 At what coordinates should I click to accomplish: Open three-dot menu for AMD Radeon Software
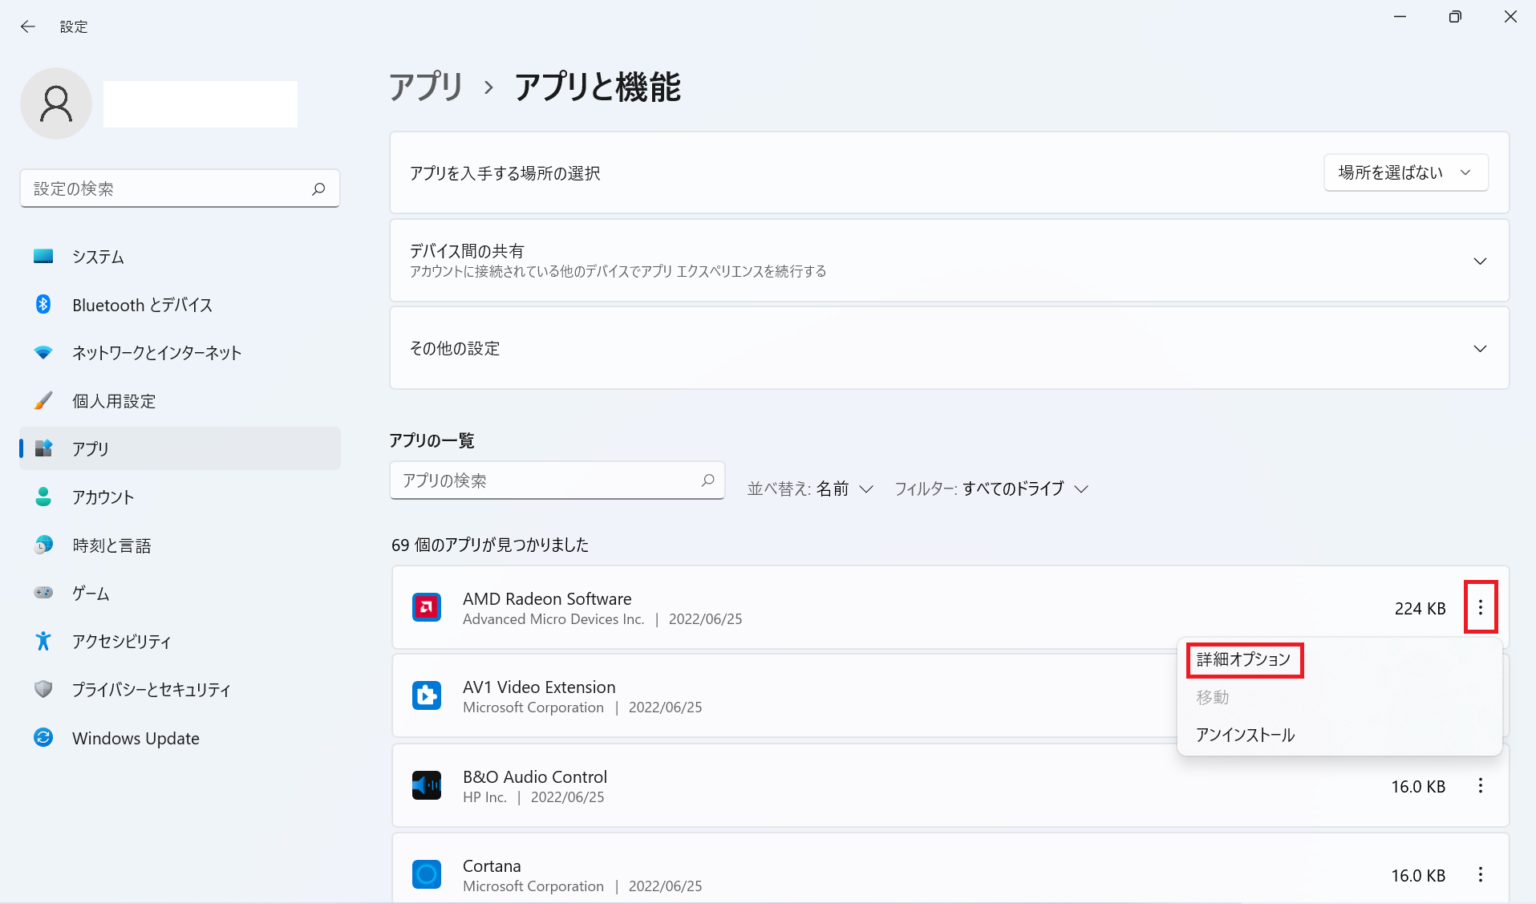coord(1480,608)
